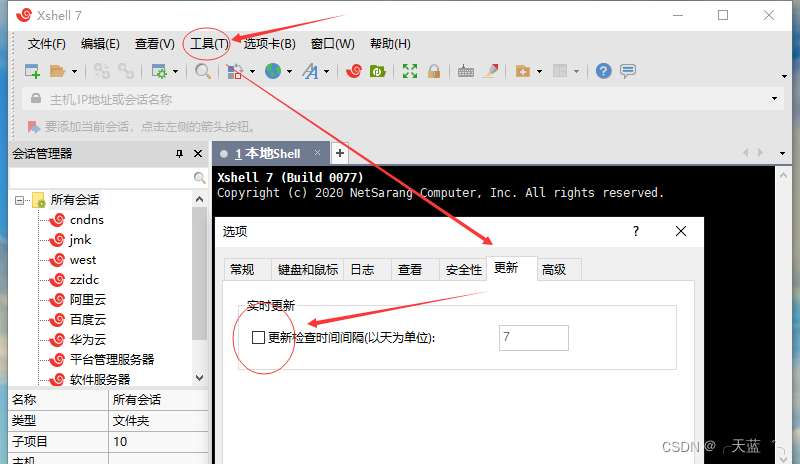Screen dimensions: 800x464
Task: Open the 帮助(H) menu
Action: pyautogui.click(x=390, y=44)
